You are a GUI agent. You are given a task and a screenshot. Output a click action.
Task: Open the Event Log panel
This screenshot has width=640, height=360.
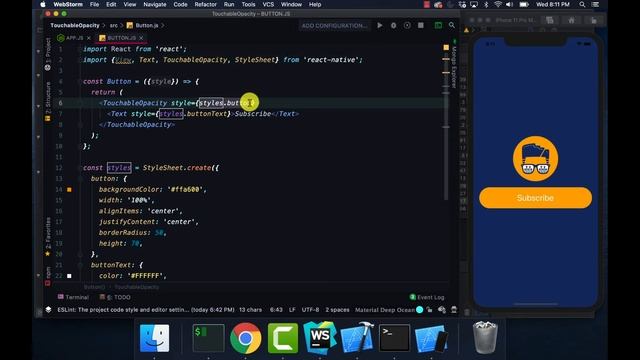click(x=427, y=297)
